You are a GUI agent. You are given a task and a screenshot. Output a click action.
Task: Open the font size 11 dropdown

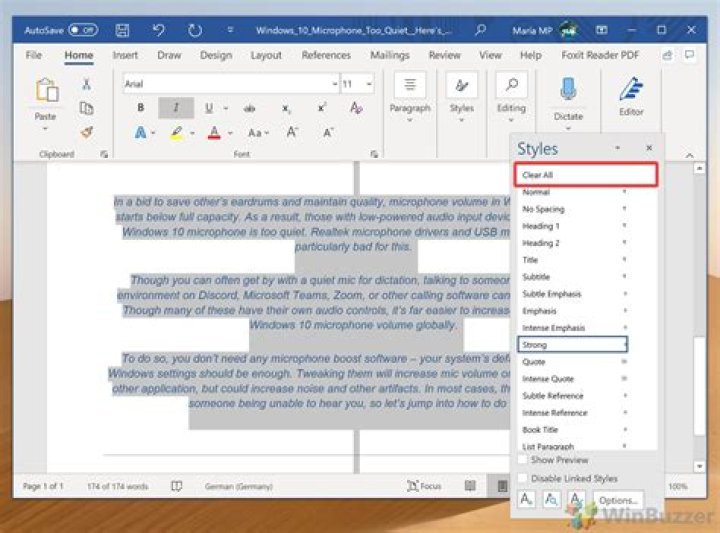coord(369,84)
